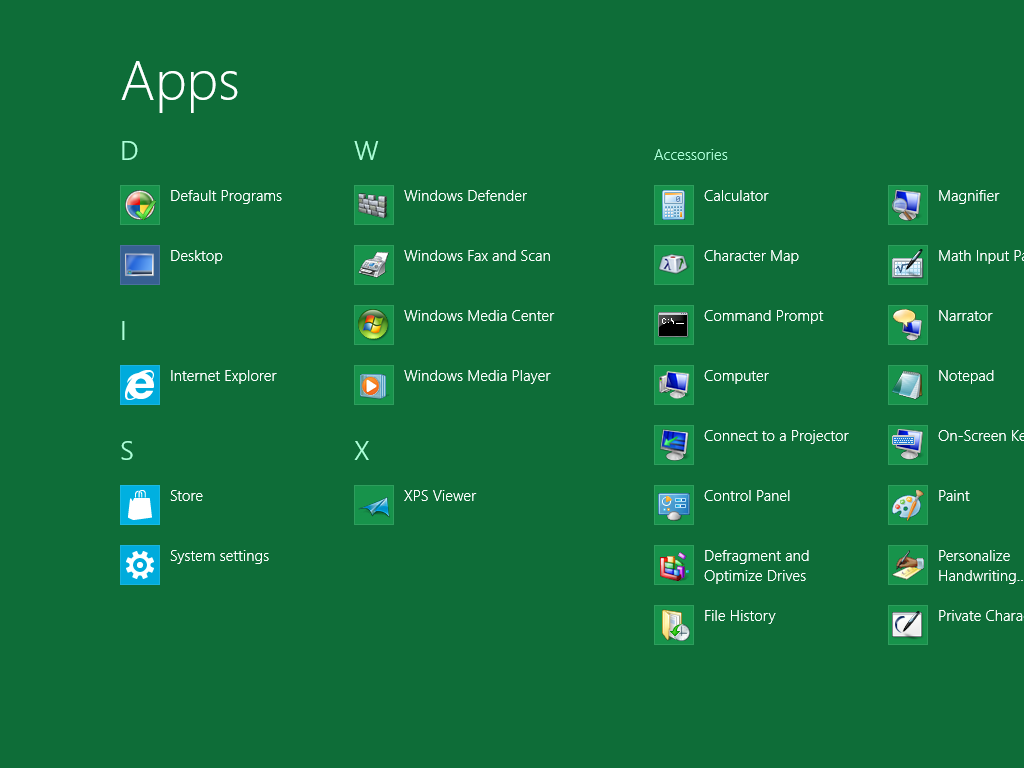Image resolution: width=1024 pixels, height=768 pixels.
Task: Click the 'Notepad' label
Action: tap(966, 377)
